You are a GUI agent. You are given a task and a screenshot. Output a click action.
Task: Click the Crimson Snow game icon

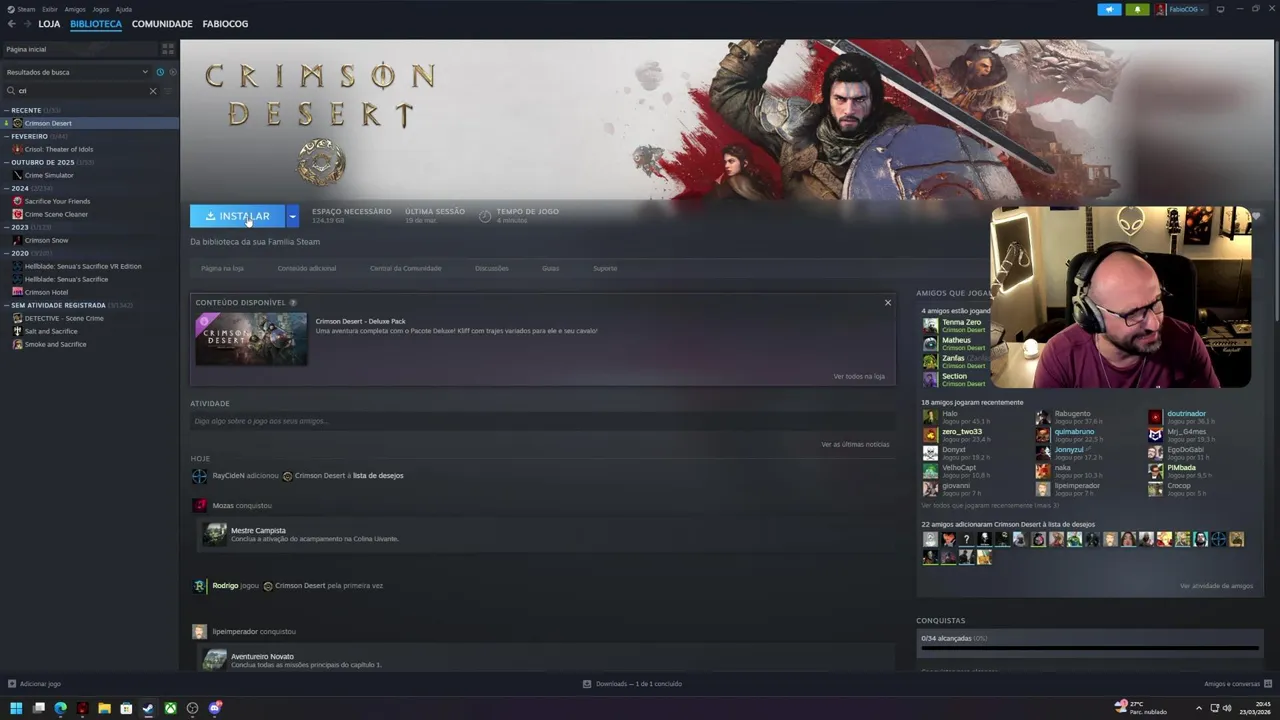click(x=18, y=240)
